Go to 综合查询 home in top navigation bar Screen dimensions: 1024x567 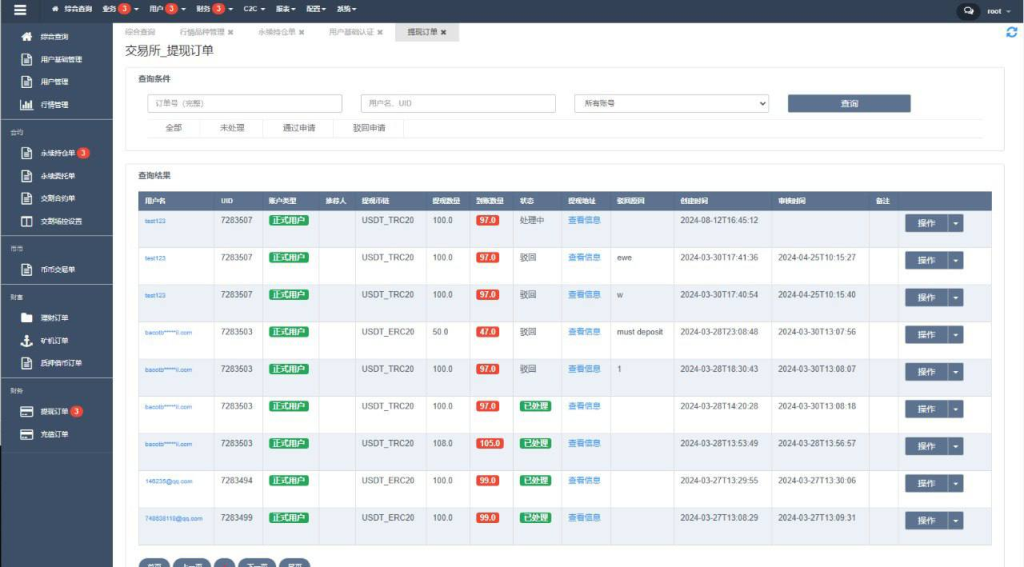click(72, 9)
